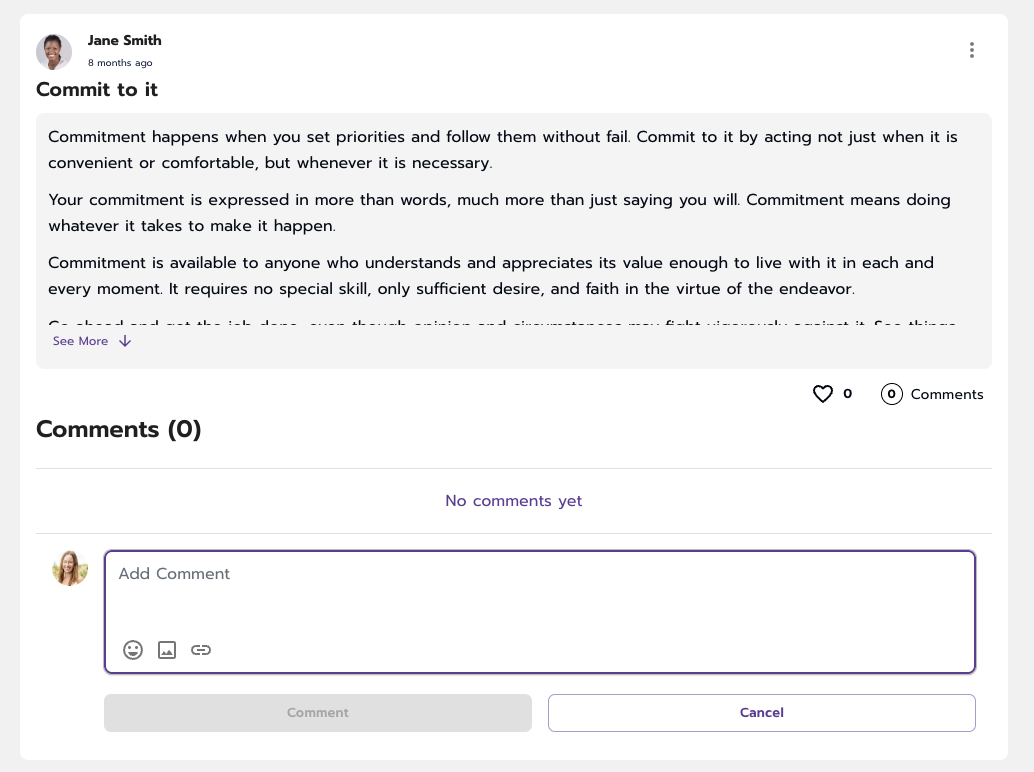This screenshot has height=772, width=1034.
Task: Attach an image using the picture icon
Action: (x=167, y=650)
